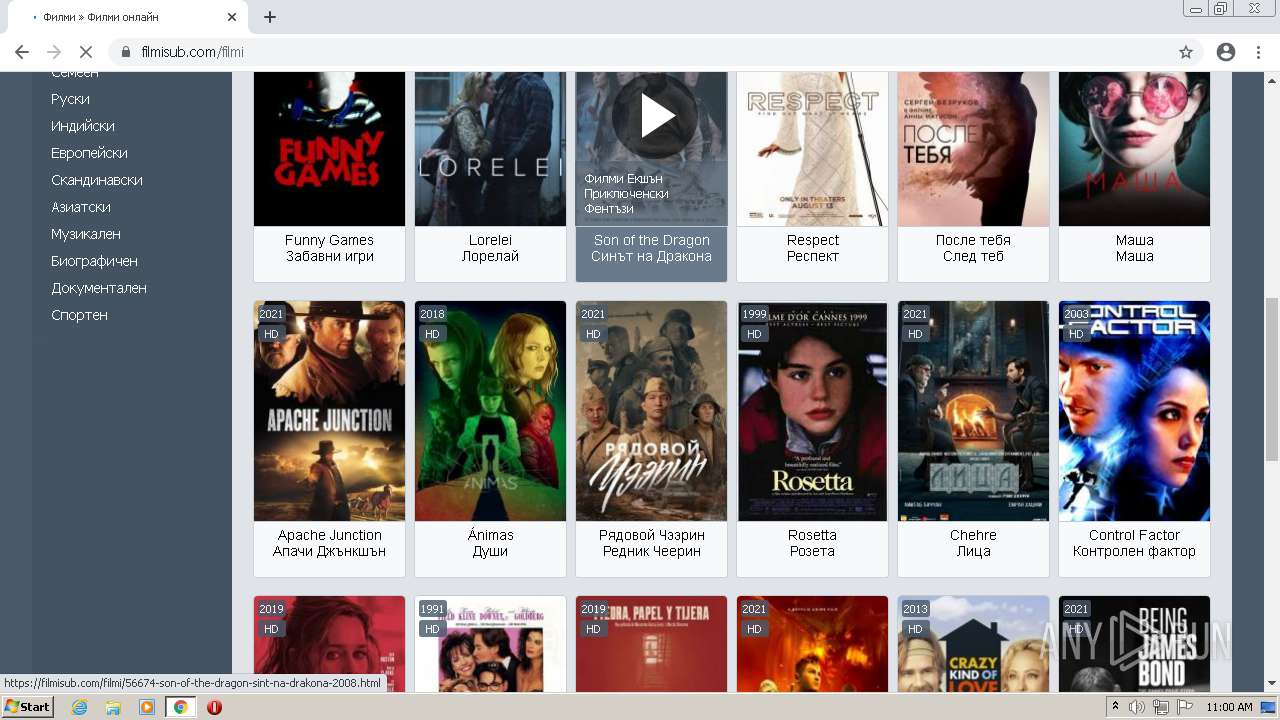
Task: Click the address bar URL field
Action: [x=640, y=52]
